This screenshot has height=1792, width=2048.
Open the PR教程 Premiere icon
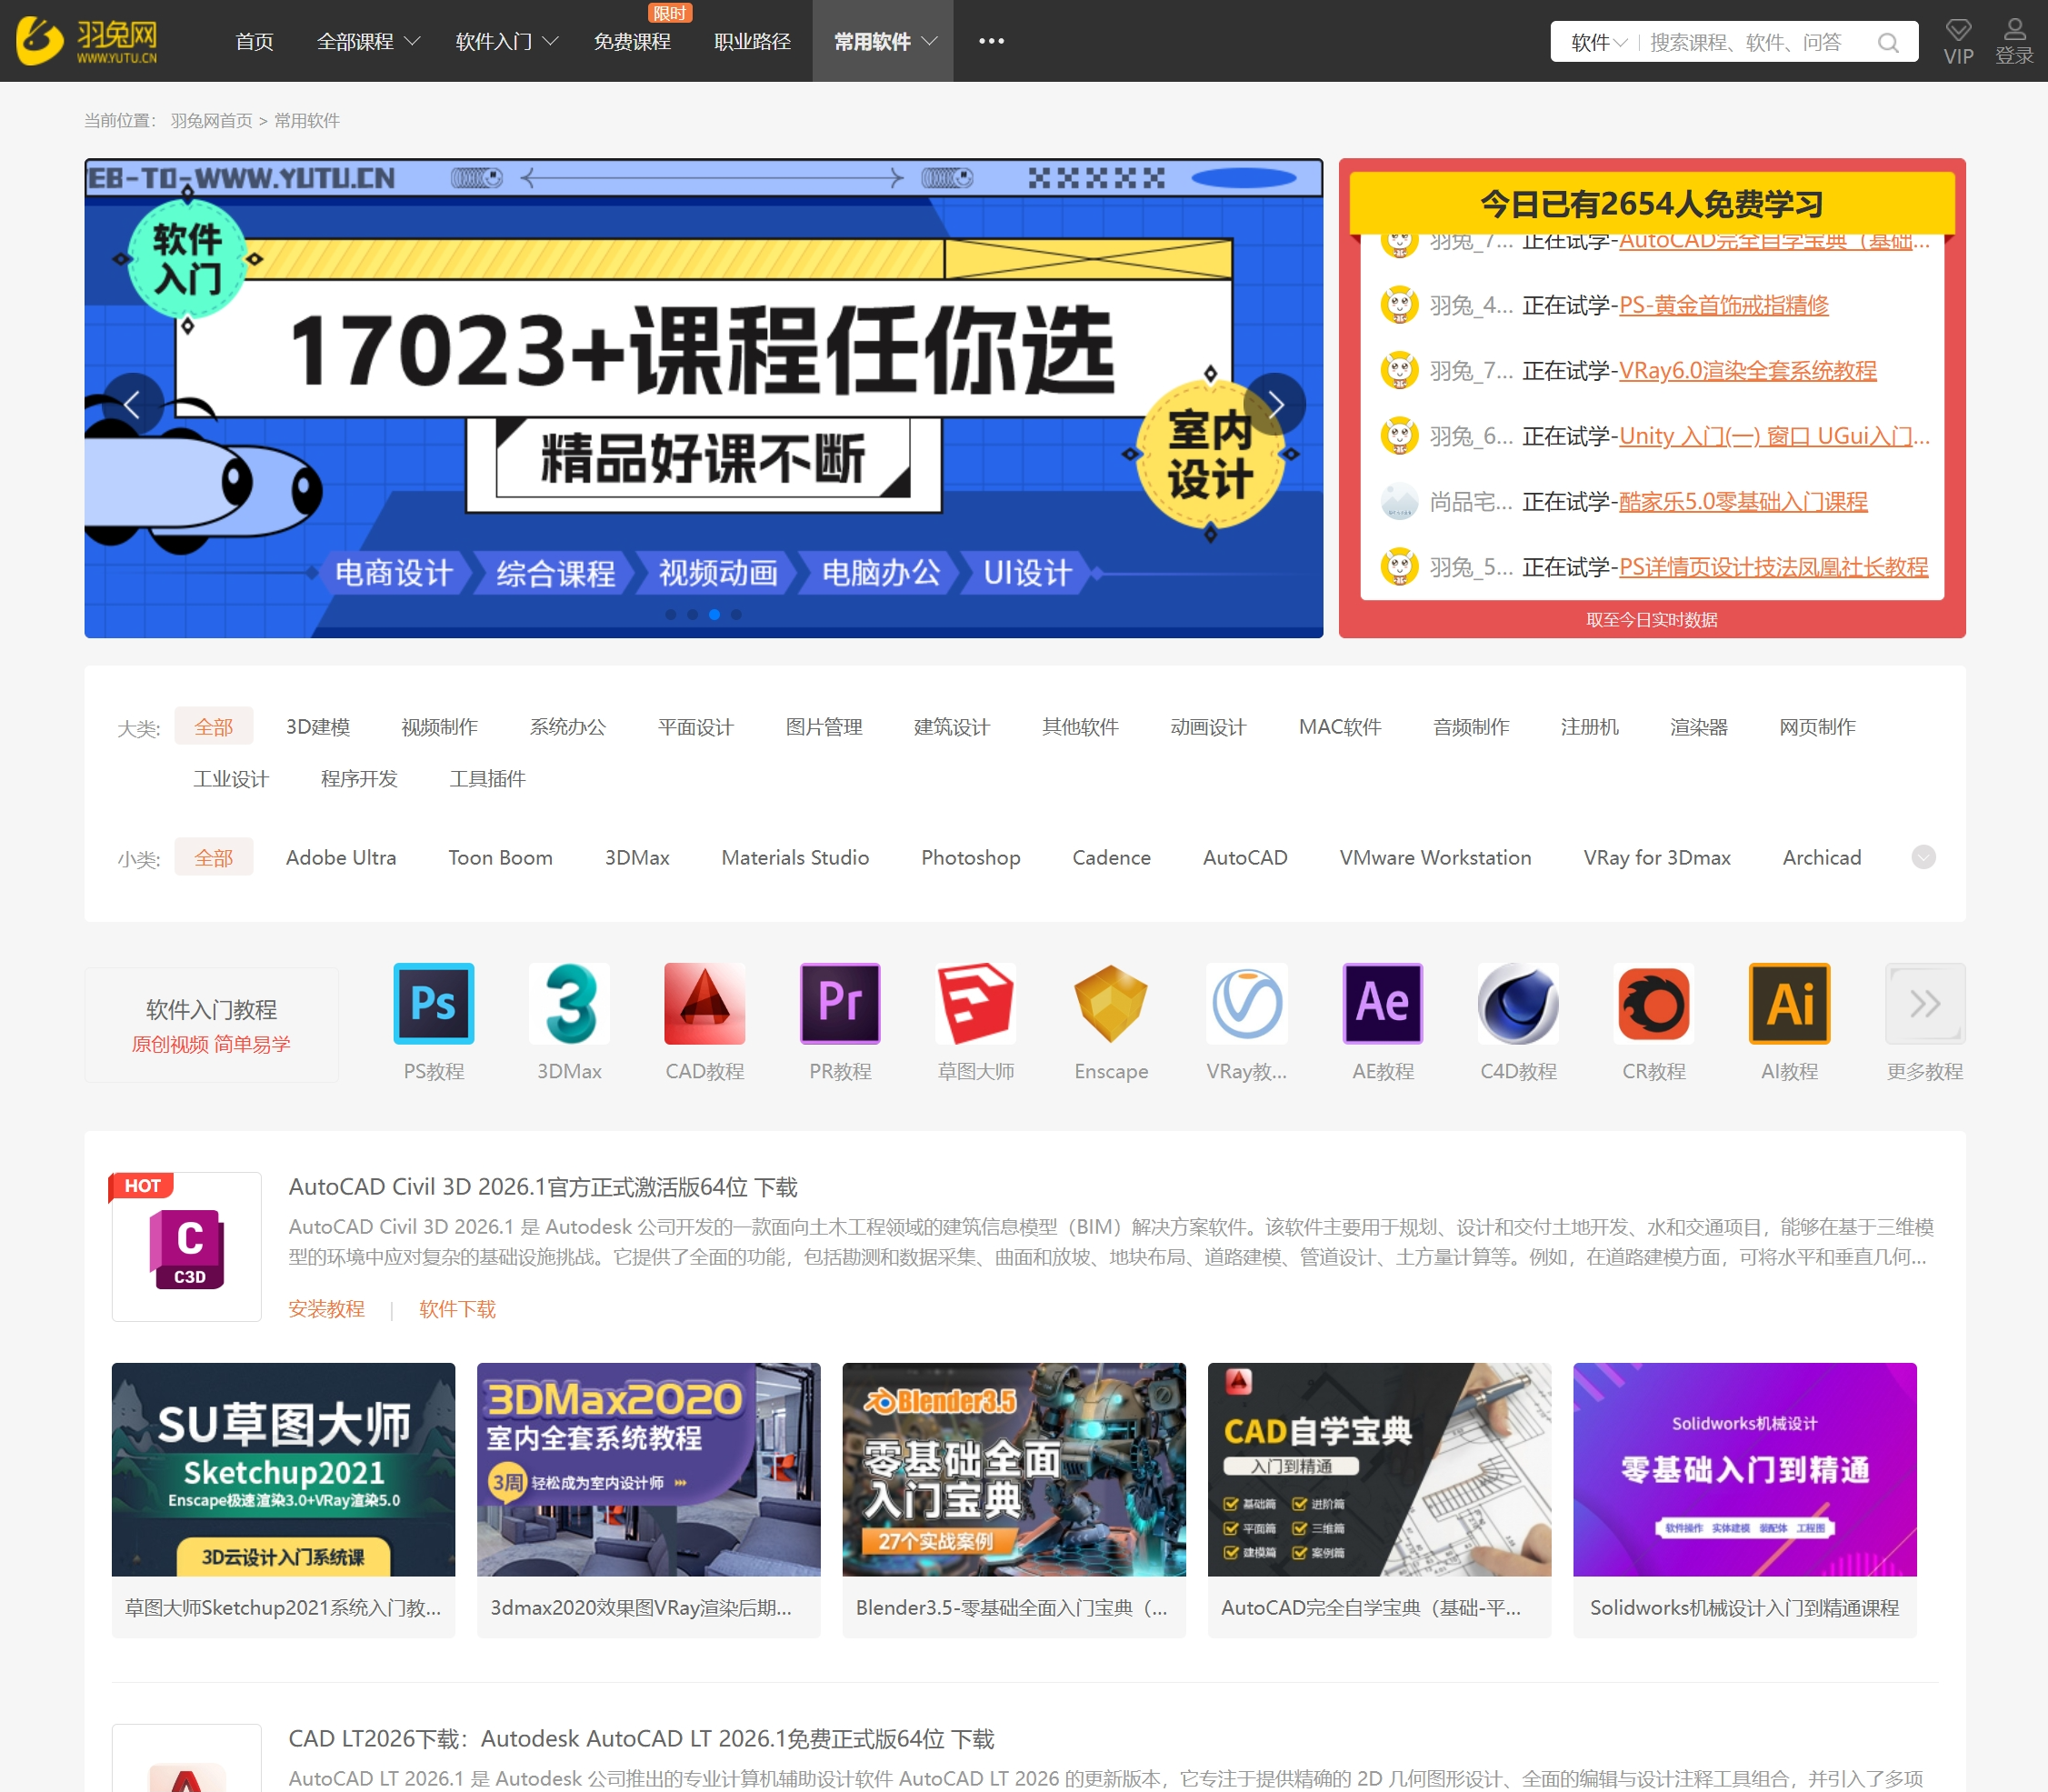840,1003
